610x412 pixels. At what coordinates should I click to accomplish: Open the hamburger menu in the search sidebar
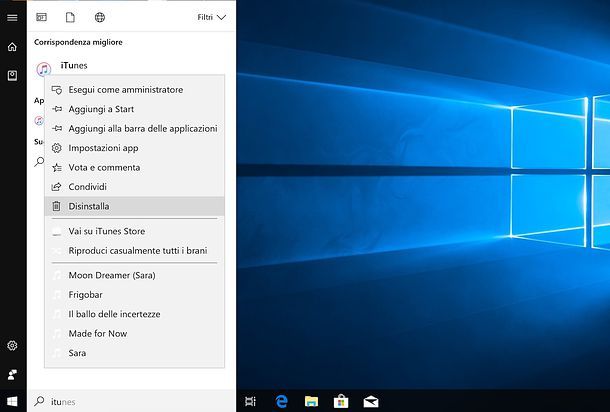[12, 18]
